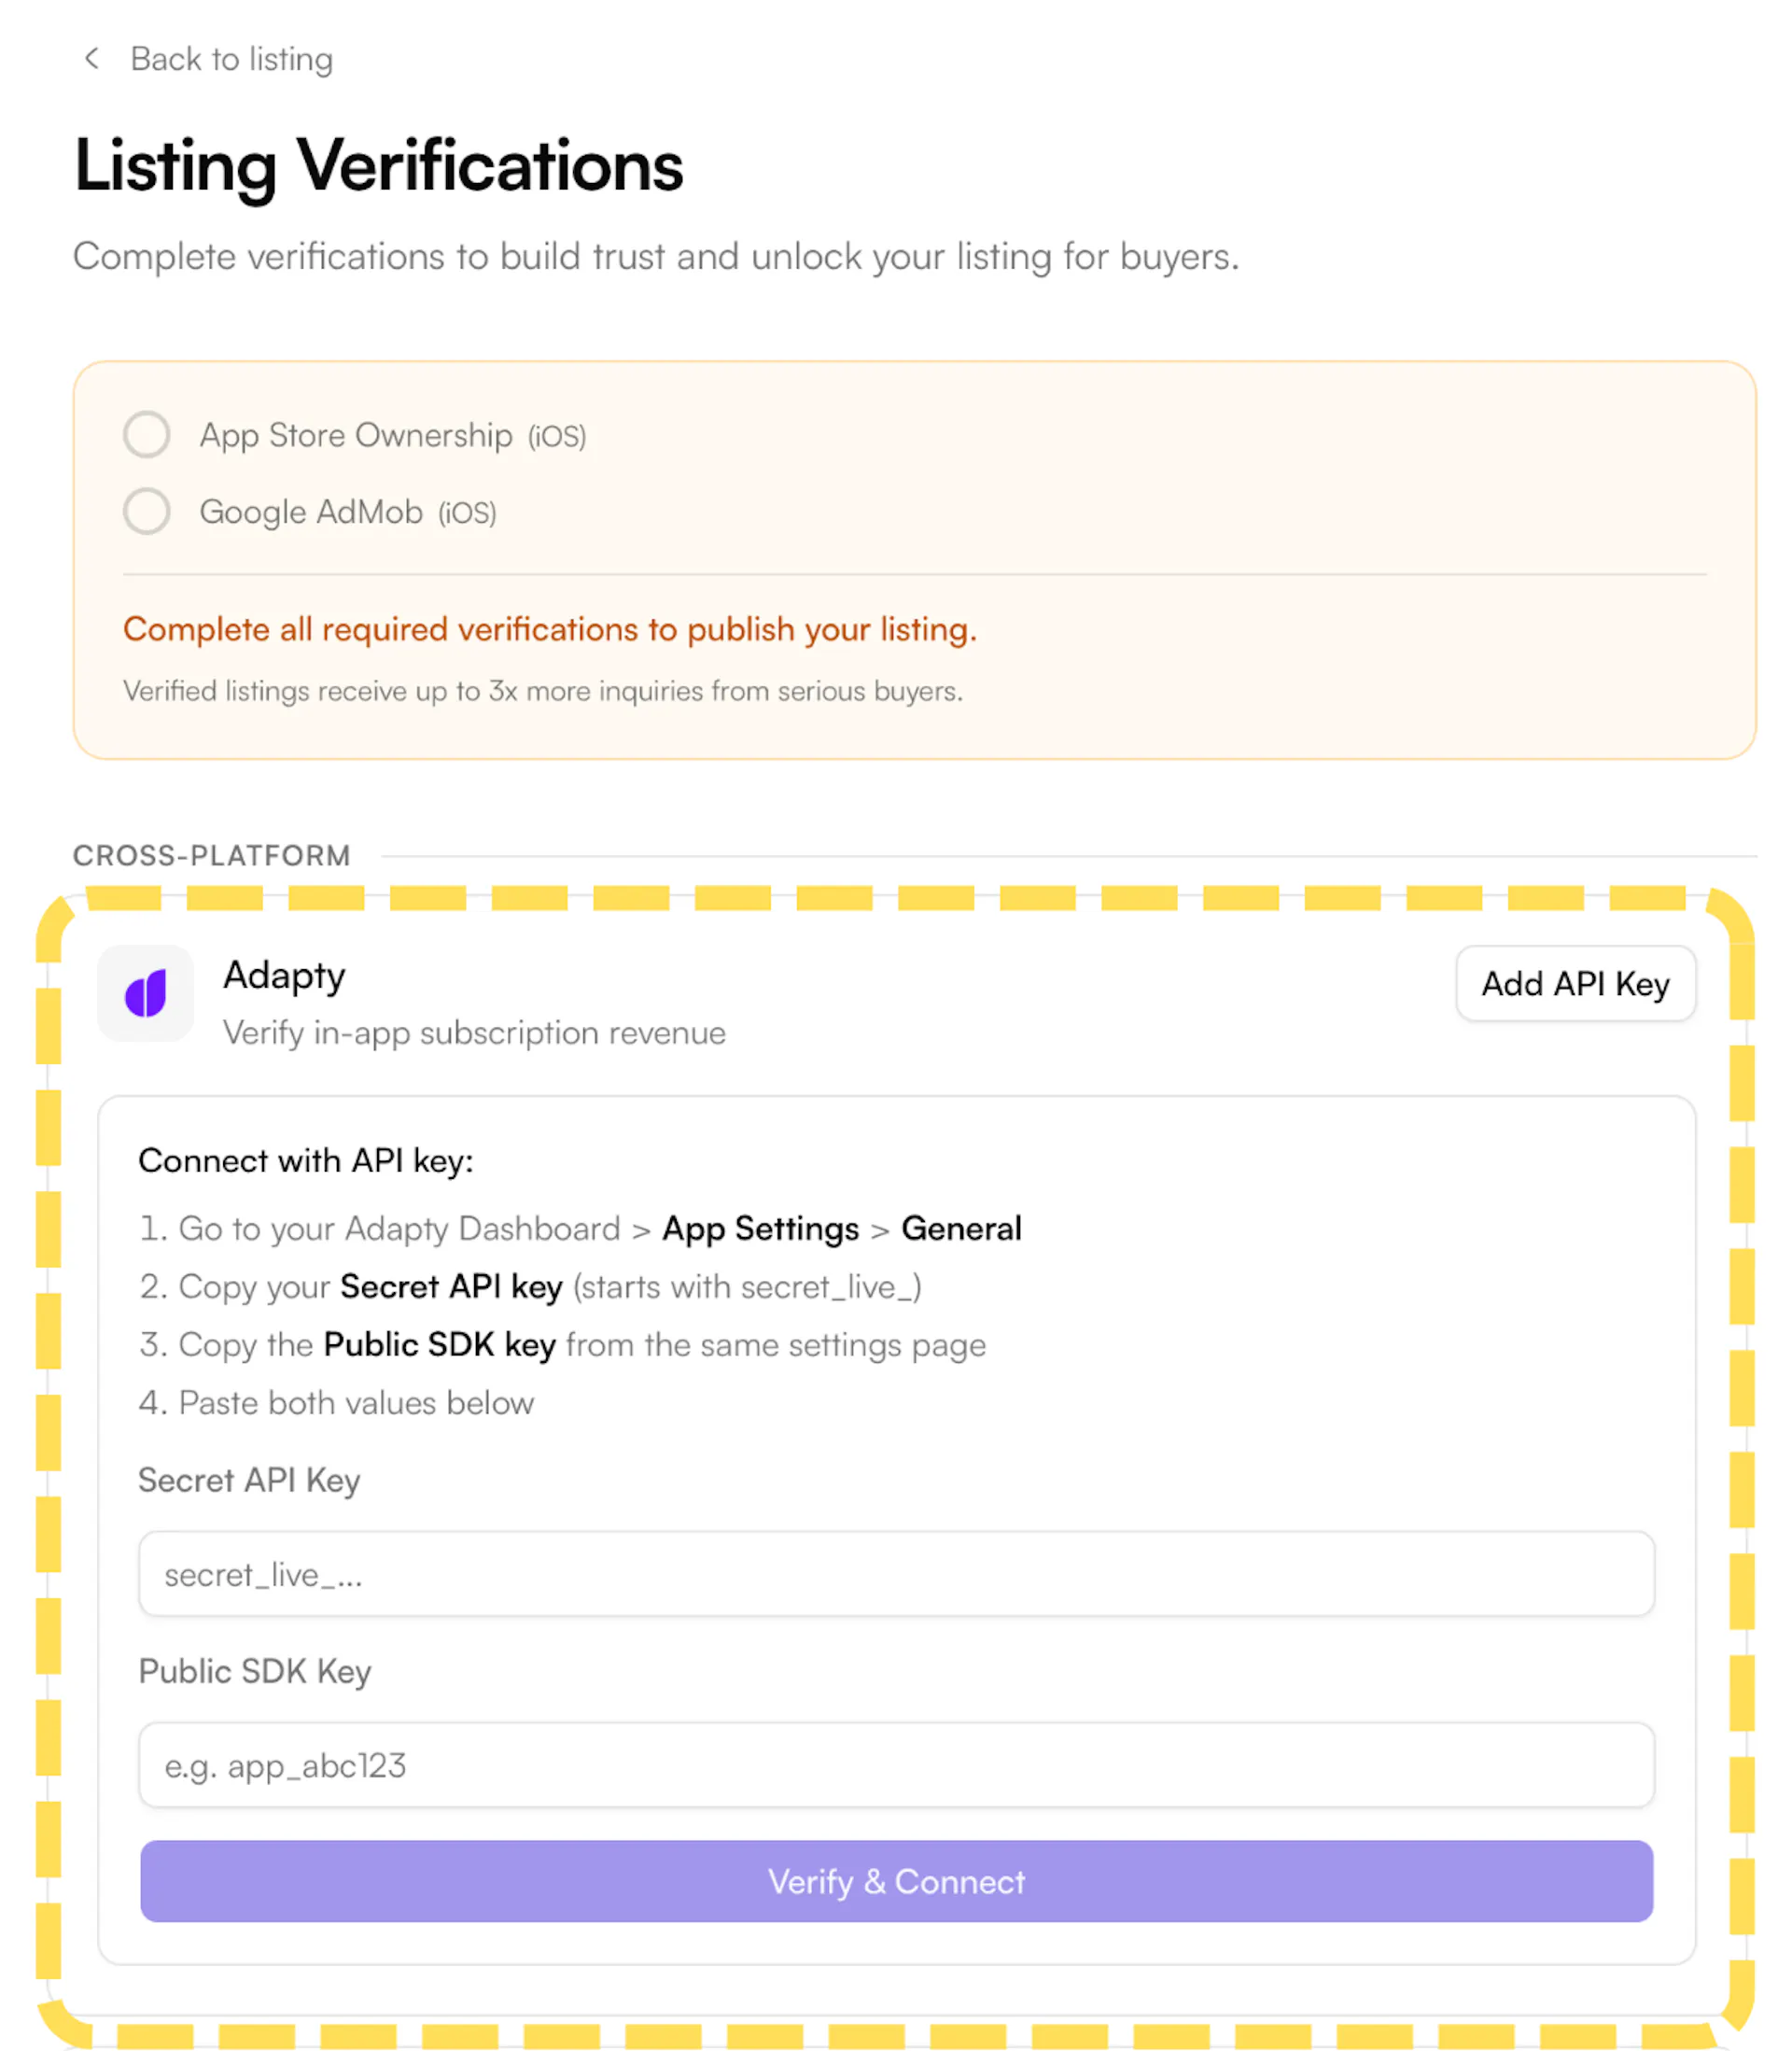Click bold "General" in step one
Screen dimensions: 1792x2051
click(x=961, y=1229)
